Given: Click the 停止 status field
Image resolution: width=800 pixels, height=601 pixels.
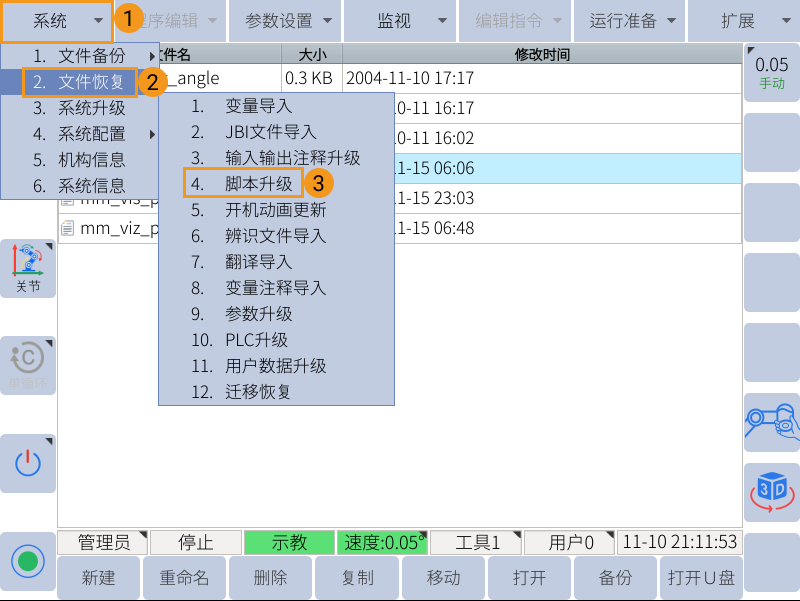Looking at the screenshot, I should [196, 542].
